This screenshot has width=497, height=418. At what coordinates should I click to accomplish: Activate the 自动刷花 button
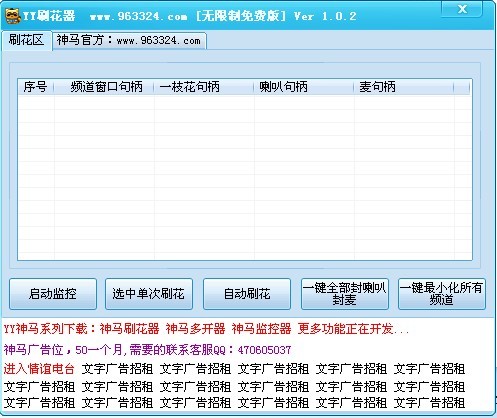(247, 294)
